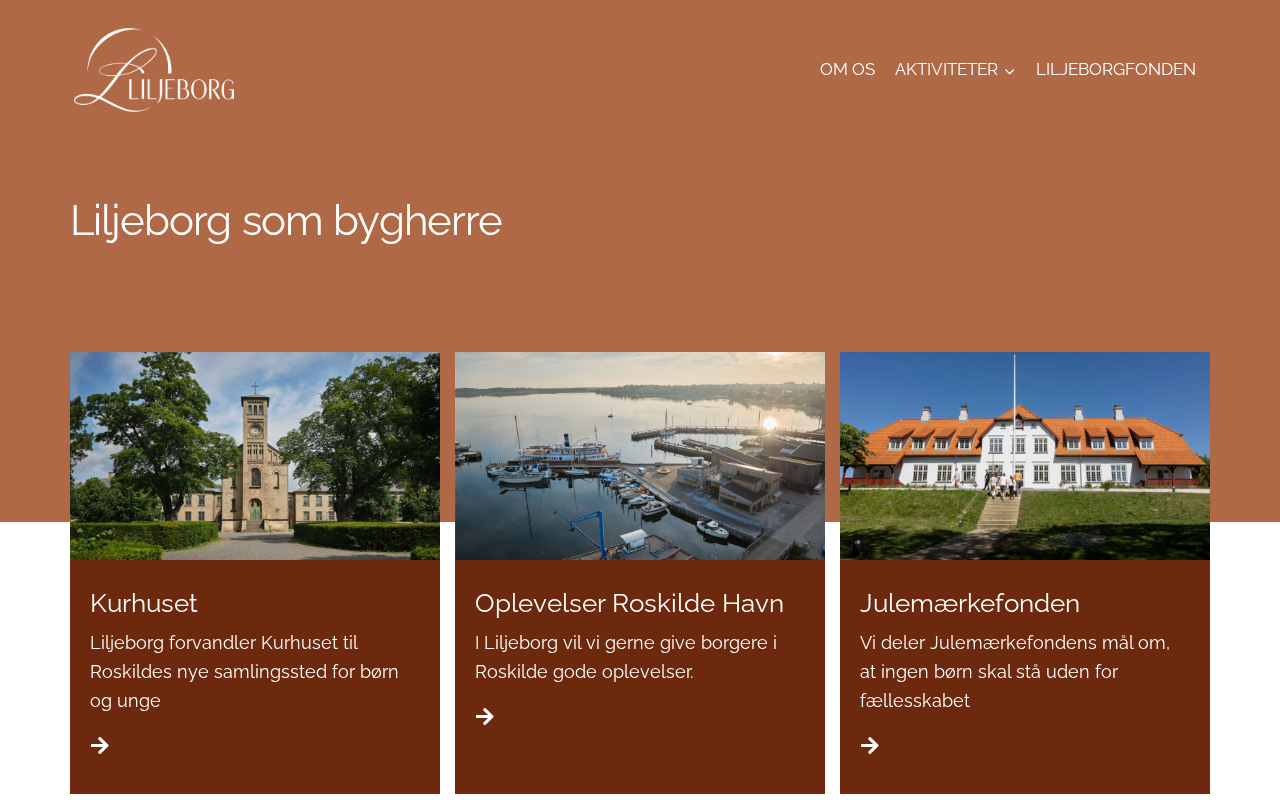This screenshot has height=800, width=1280.
Task: Open the OM OS menu item
Action: pos(847,69)
